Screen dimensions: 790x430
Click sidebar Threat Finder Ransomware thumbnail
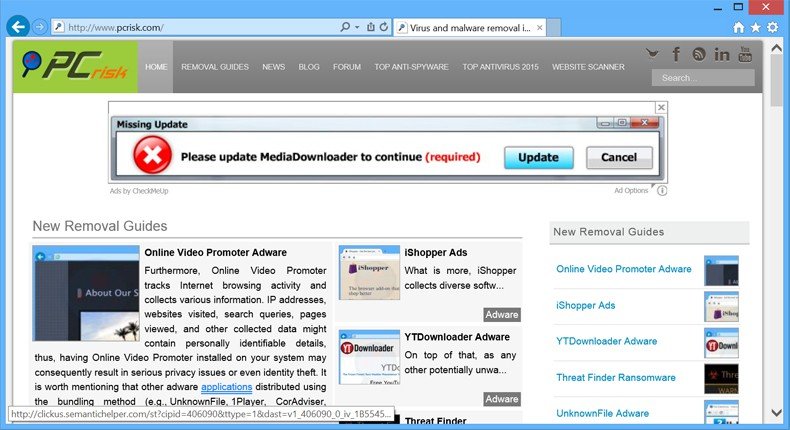[x=721, y=379]
